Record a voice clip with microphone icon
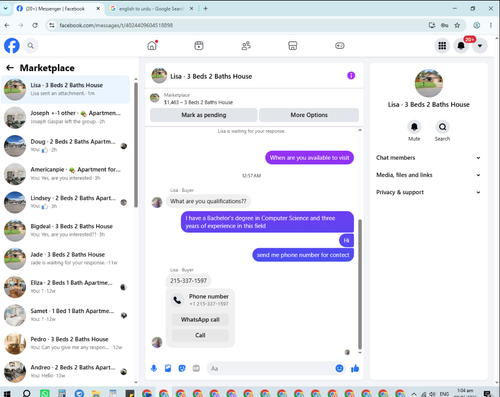This screenshot has width=500, height=397. (154, 368)
